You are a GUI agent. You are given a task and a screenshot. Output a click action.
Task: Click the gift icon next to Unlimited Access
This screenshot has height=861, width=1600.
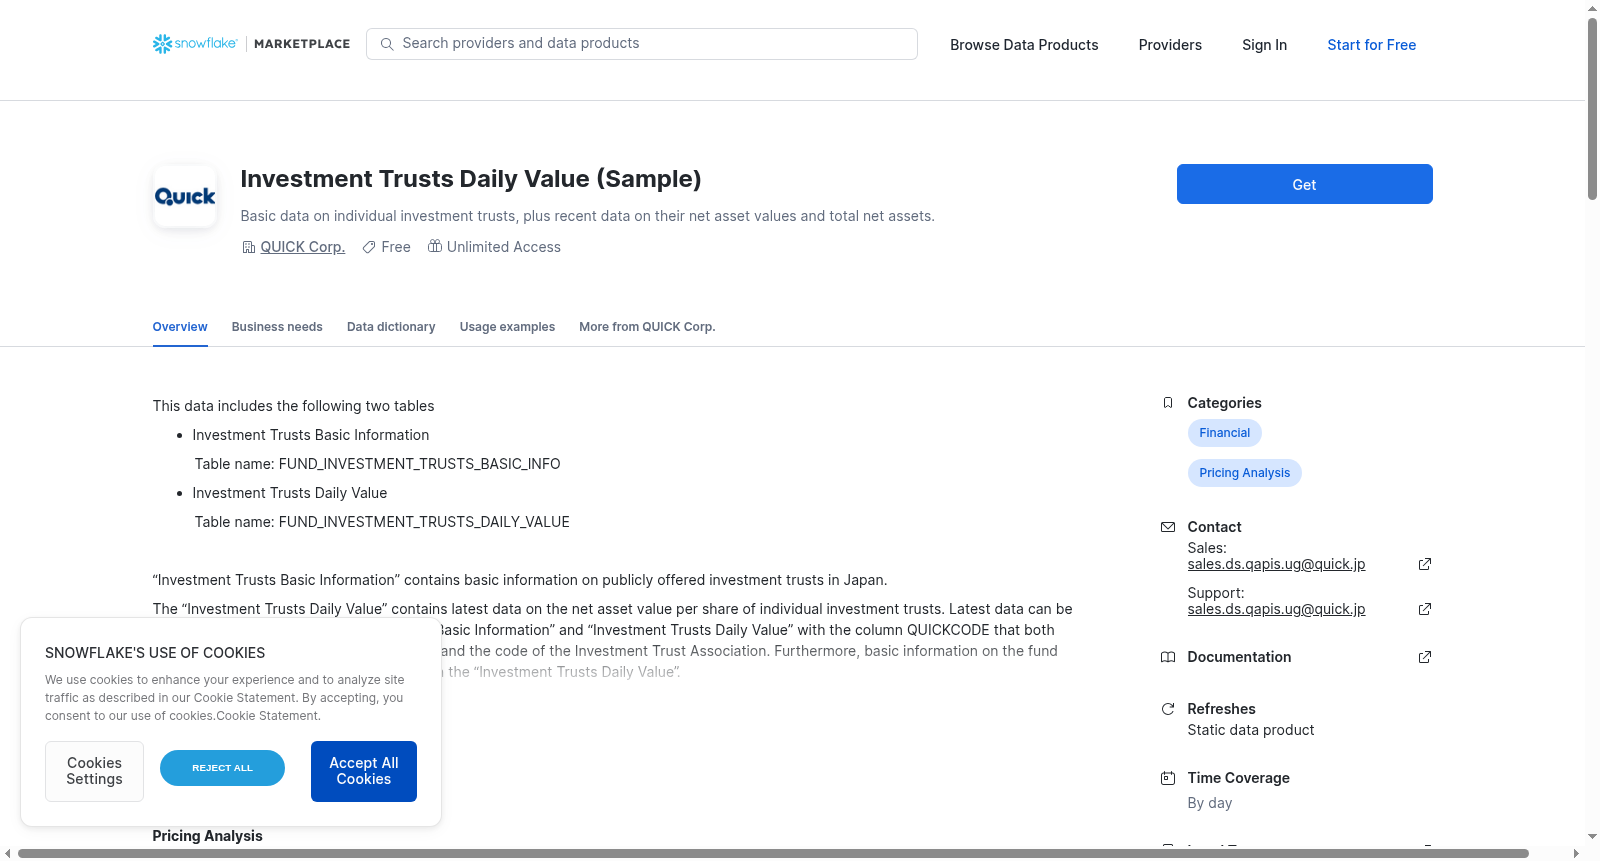pyautogui.click(x=435, y=246)
